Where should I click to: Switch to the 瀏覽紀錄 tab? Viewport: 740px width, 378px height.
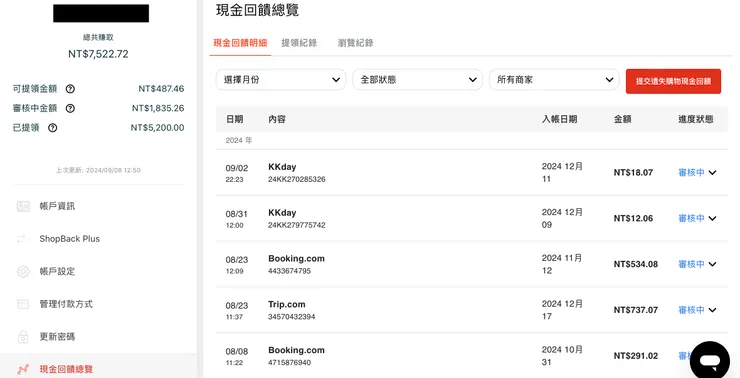(x=355, y=43)
